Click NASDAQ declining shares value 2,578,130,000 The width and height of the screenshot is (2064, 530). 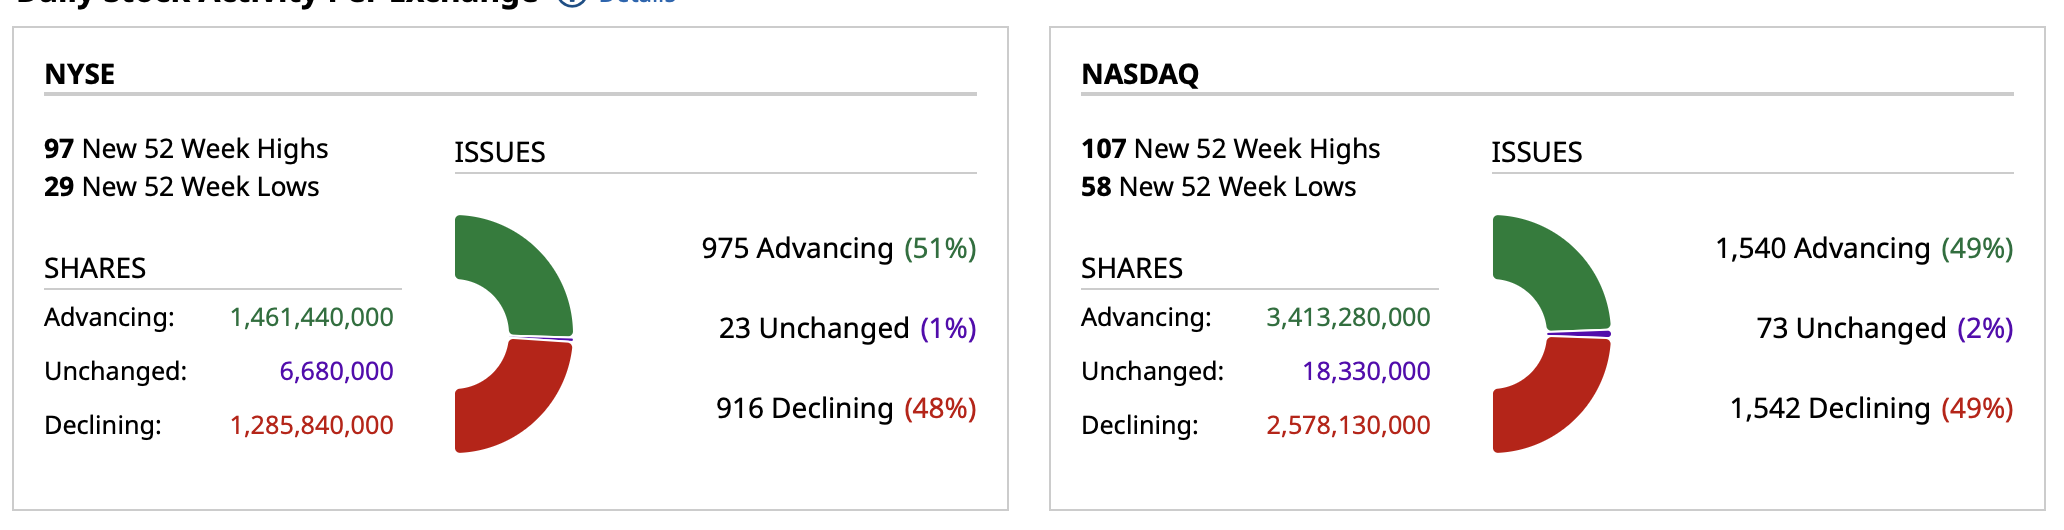pyautogui.click(x=1348, y=426)
